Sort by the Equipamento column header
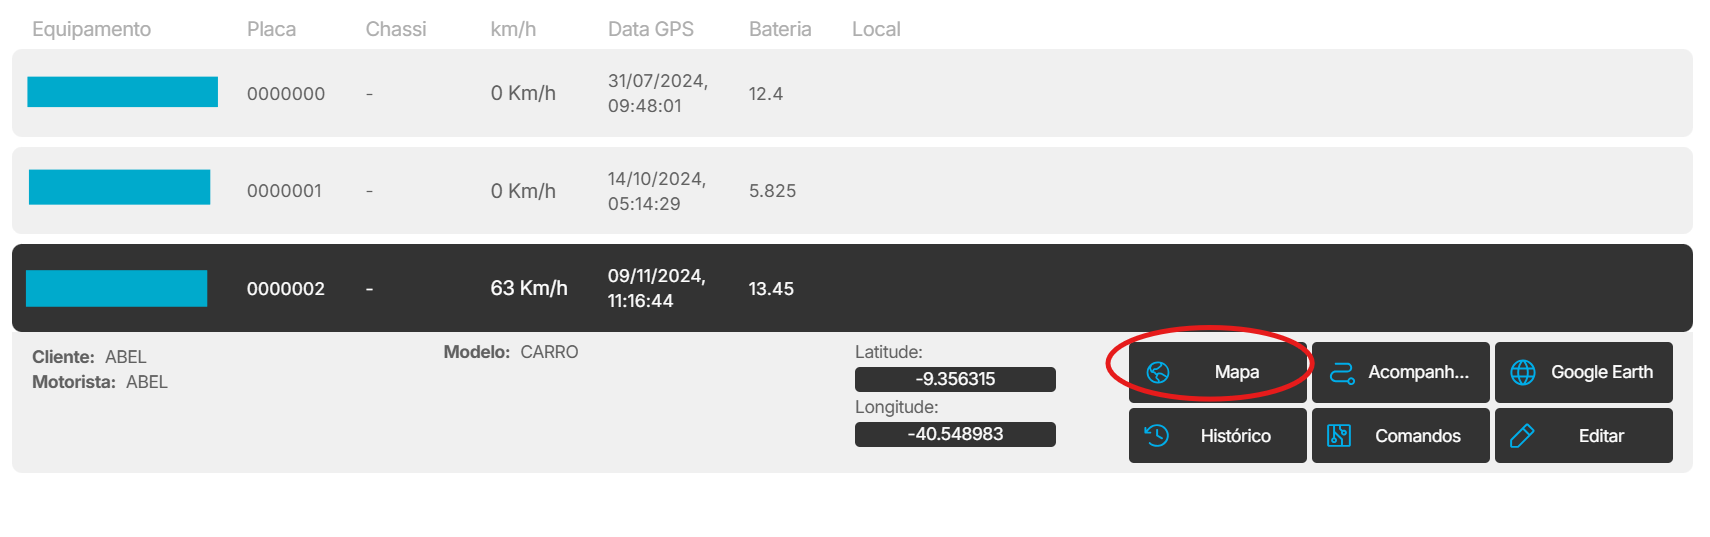The image size is (1710, 537). point(91,29)
